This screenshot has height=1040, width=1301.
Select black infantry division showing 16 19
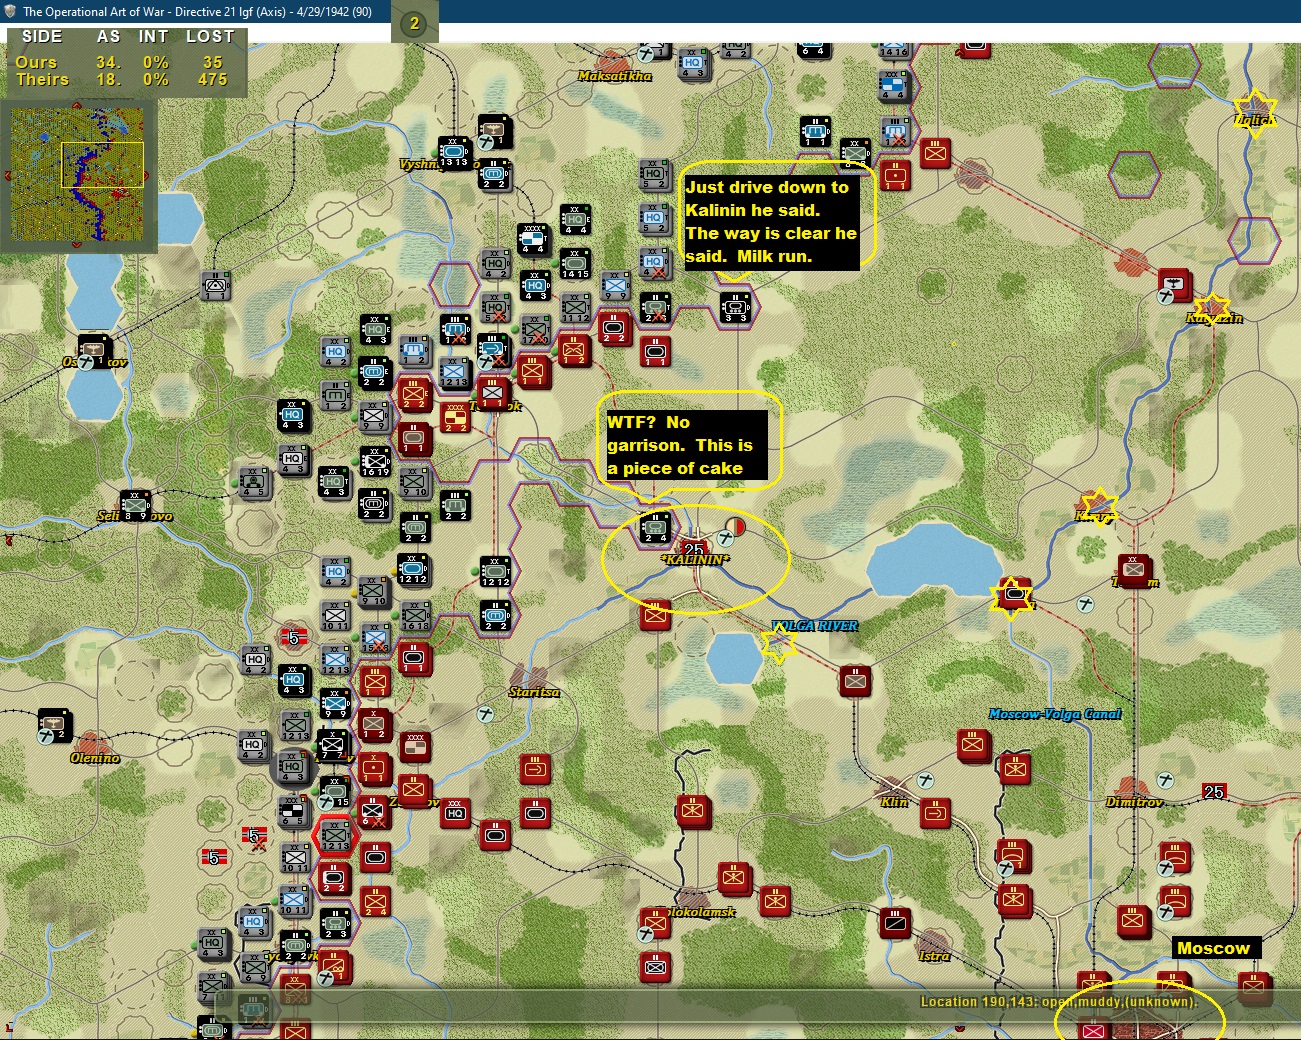[375, 461]
